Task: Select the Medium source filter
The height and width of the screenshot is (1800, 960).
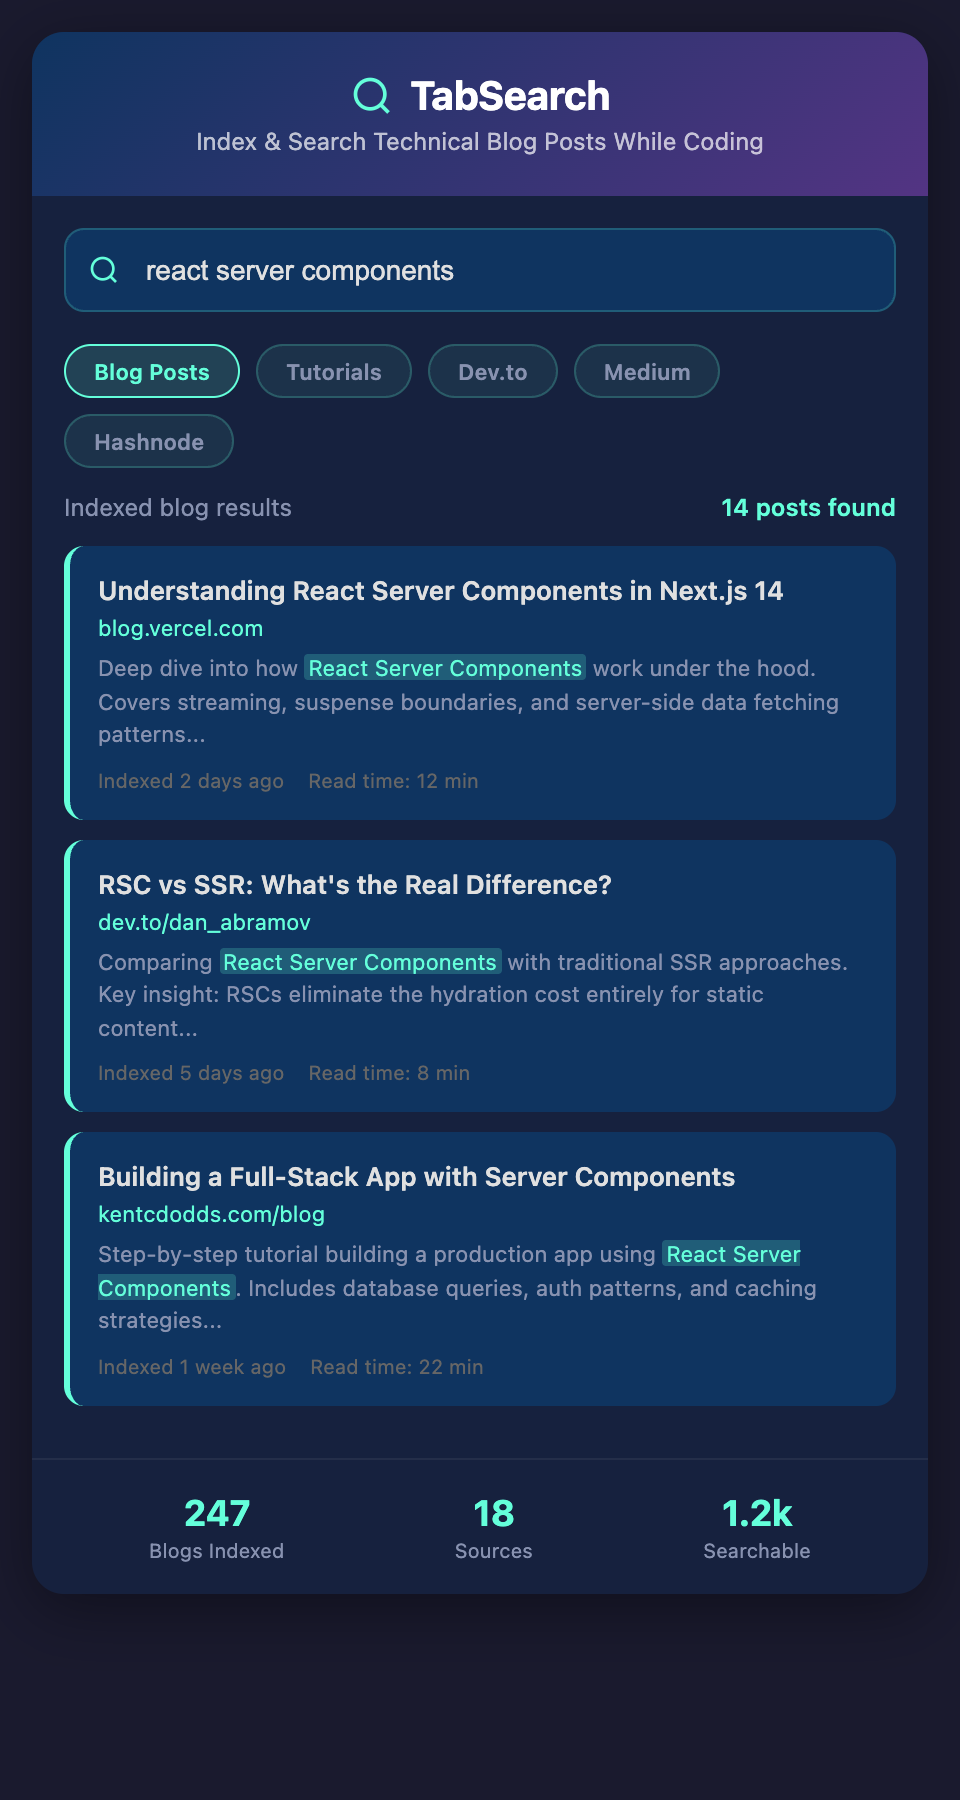Action: pos(647,372)
